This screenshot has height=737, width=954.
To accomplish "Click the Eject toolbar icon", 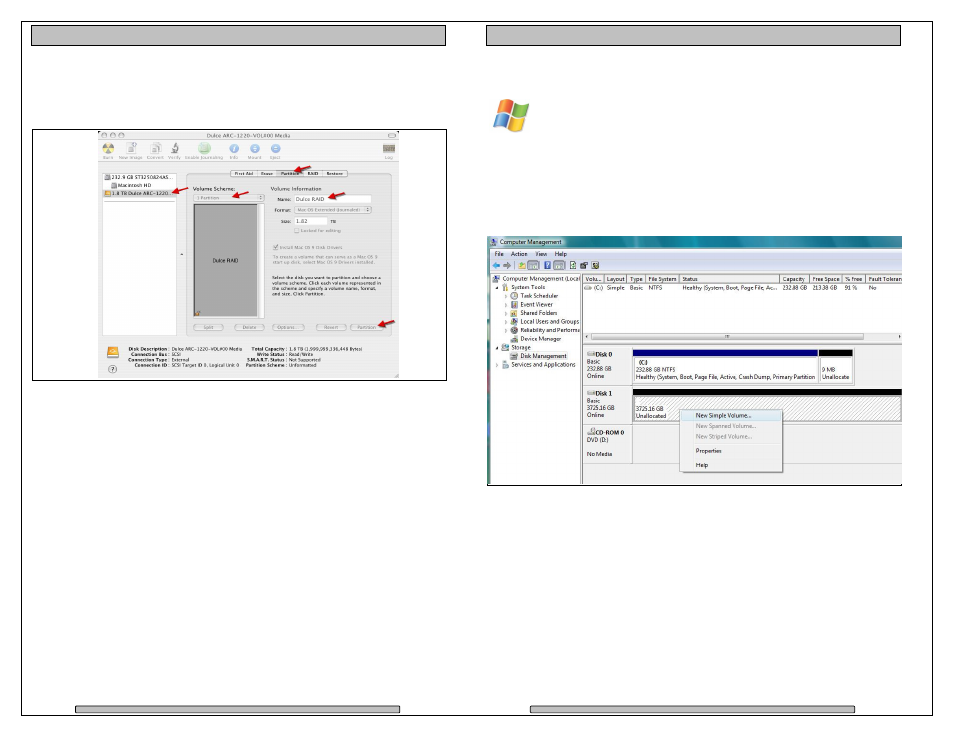I will coord(276,148).
